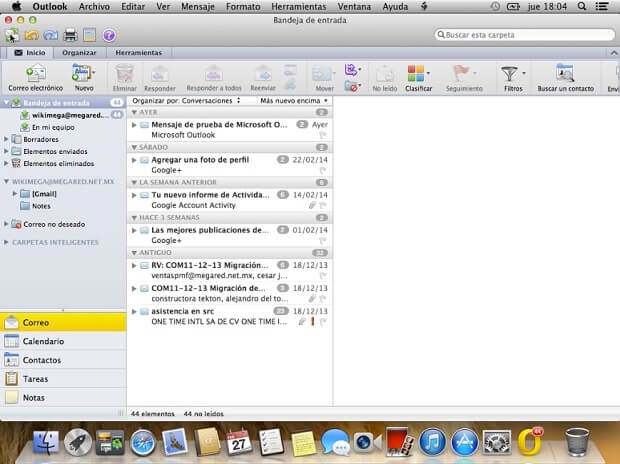This screenshot has height=464, width=620.
Task: Select the Elementos eliminados folder
Action: [x=63, y=163]
